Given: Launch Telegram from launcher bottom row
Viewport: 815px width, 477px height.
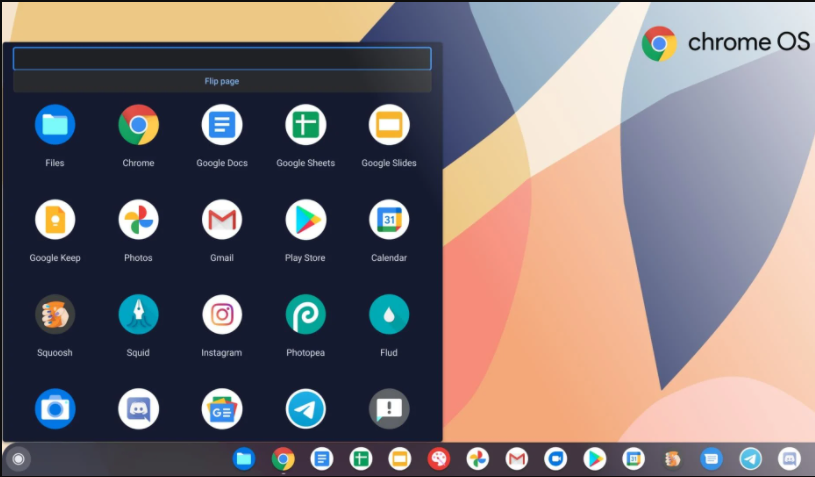Looking at the screenshot, I should pos(306,409).
